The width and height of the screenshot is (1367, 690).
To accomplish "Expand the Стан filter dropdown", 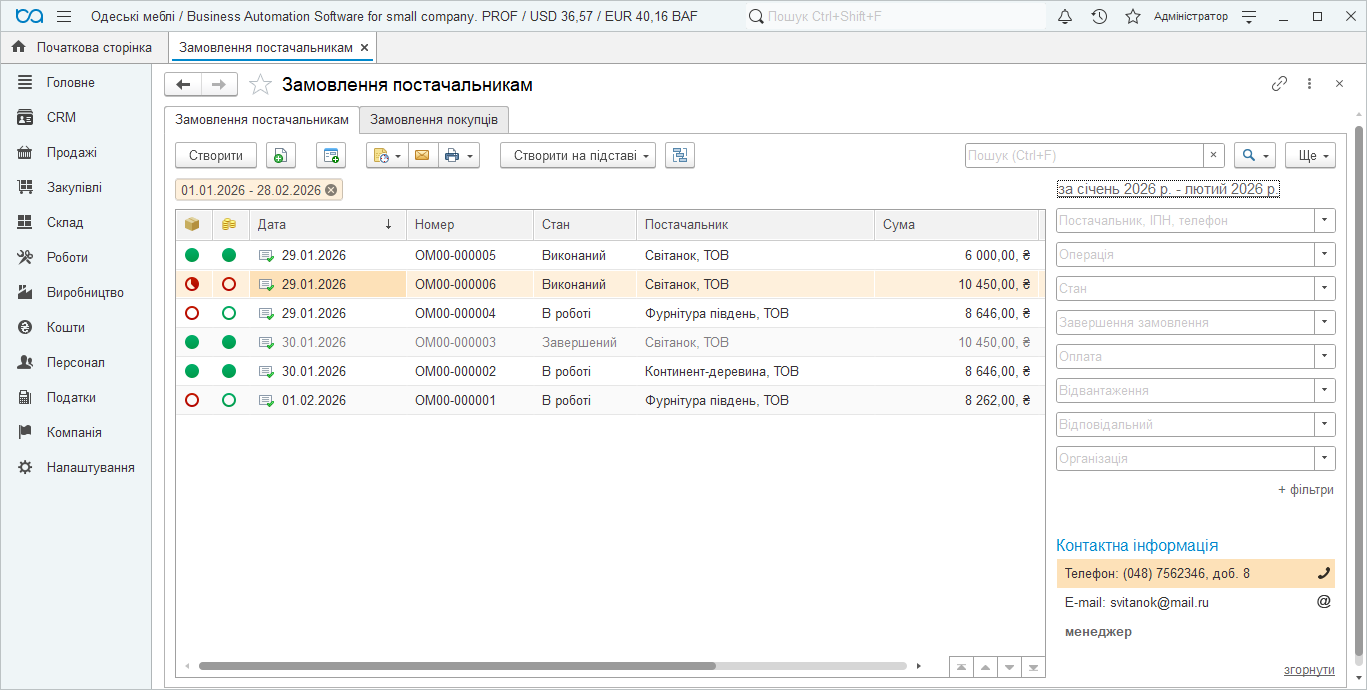I will pos(1325,288).
